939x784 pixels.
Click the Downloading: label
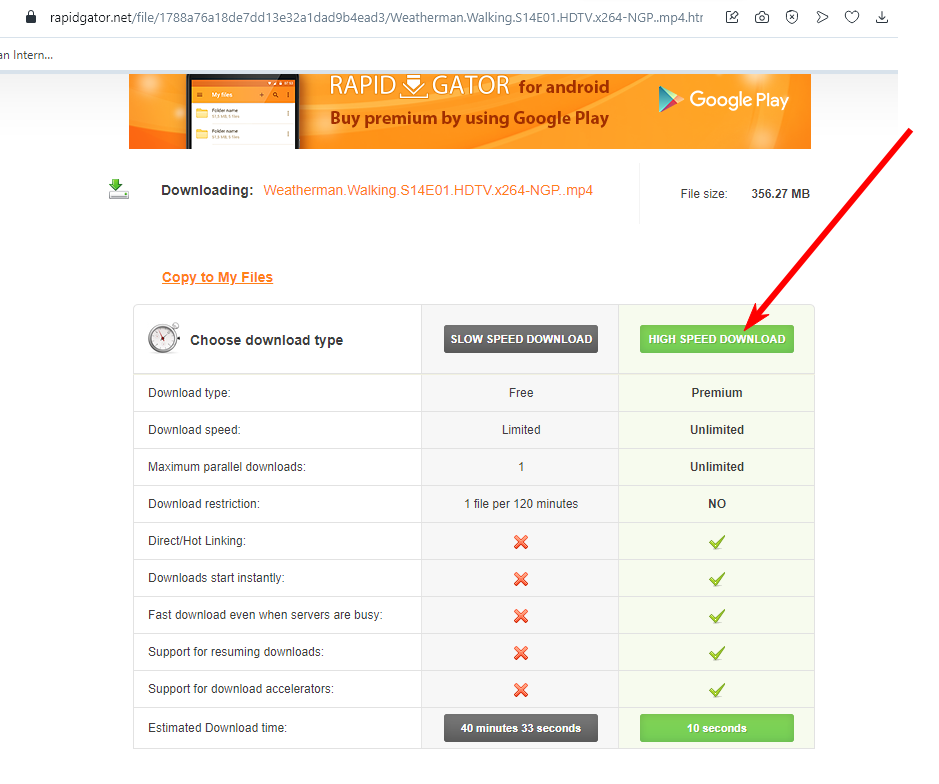pyautogui.click(x=207, y=190)
